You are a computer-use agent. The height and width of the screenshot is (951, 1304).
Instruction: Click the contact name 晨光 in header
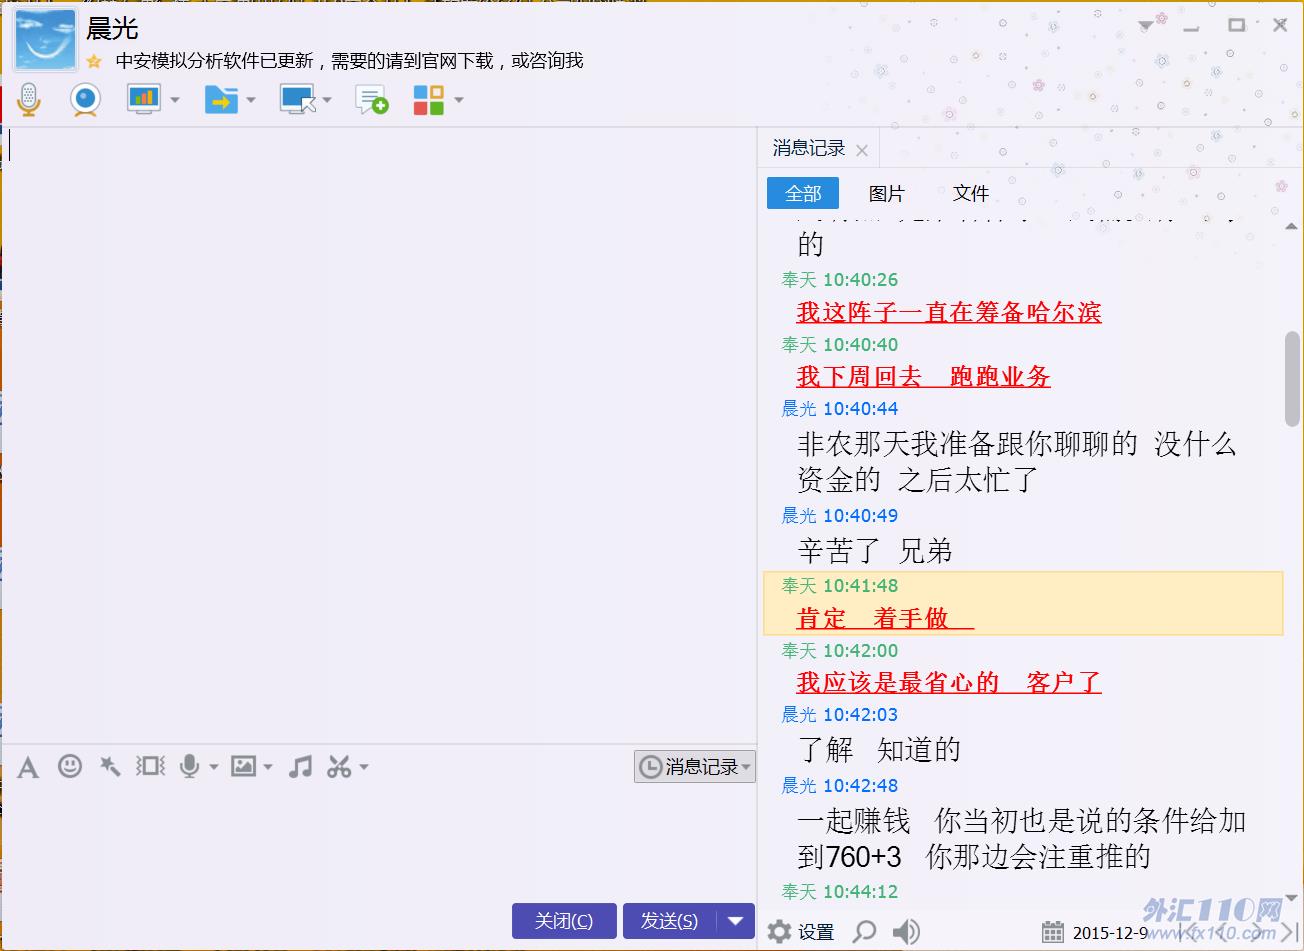[x=112, y=29]
